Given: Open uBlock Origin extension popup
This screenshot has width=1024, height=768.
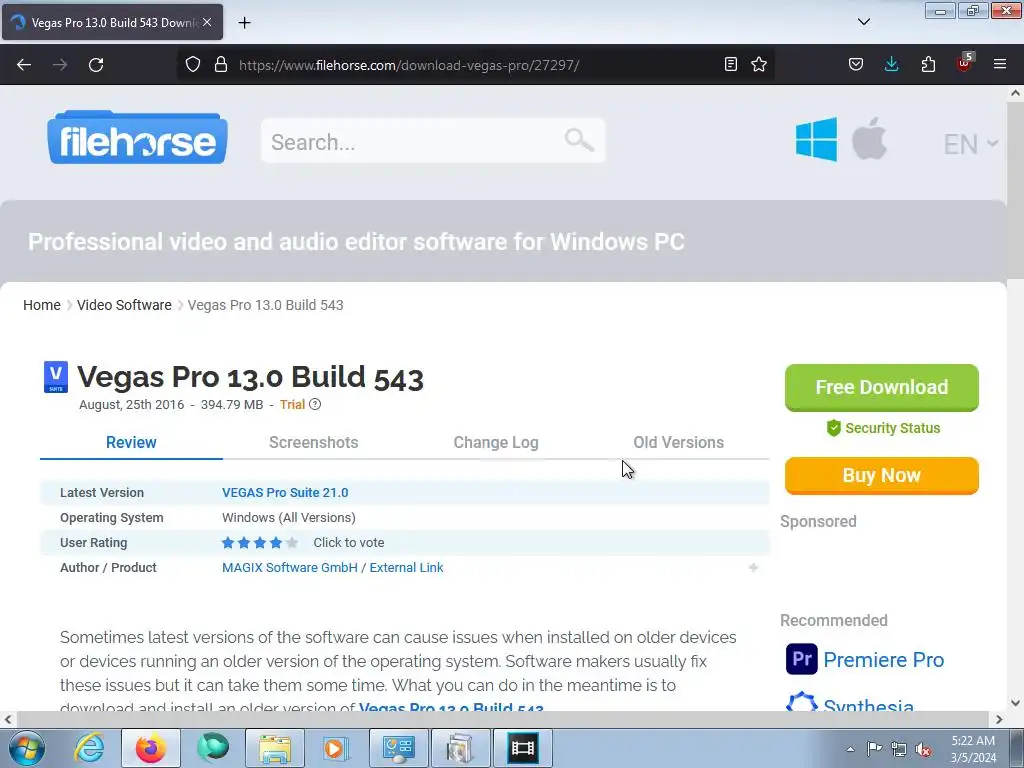Looking at the screenshot, I should [x=965, y=63].
